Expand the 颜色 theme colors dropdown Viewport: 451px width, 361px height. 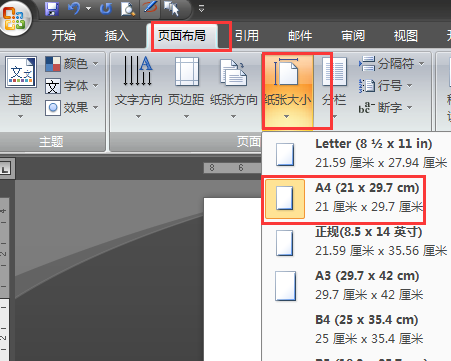pyautogui.click(x=71, y=63)
